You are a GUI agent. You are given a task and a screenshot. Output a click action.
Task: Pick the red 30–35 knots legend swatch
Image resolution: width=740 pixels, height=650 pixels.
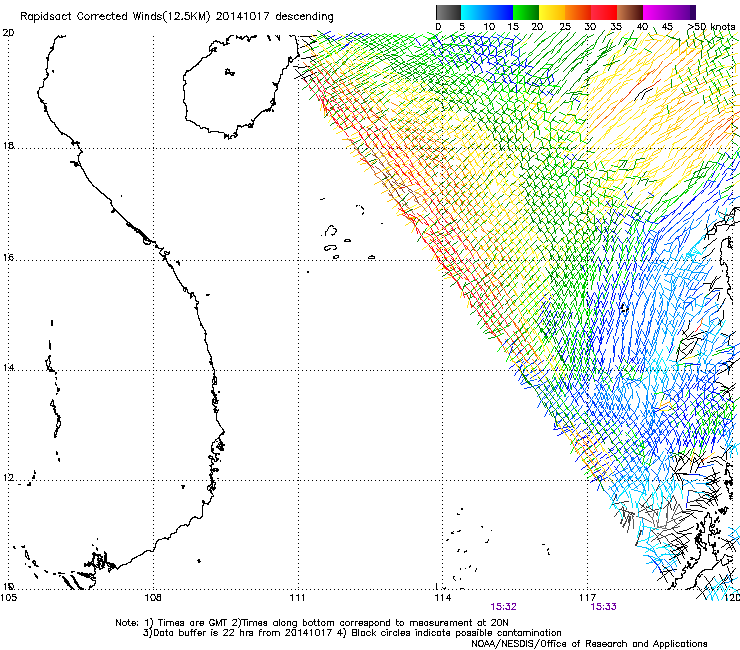[604, 12]
